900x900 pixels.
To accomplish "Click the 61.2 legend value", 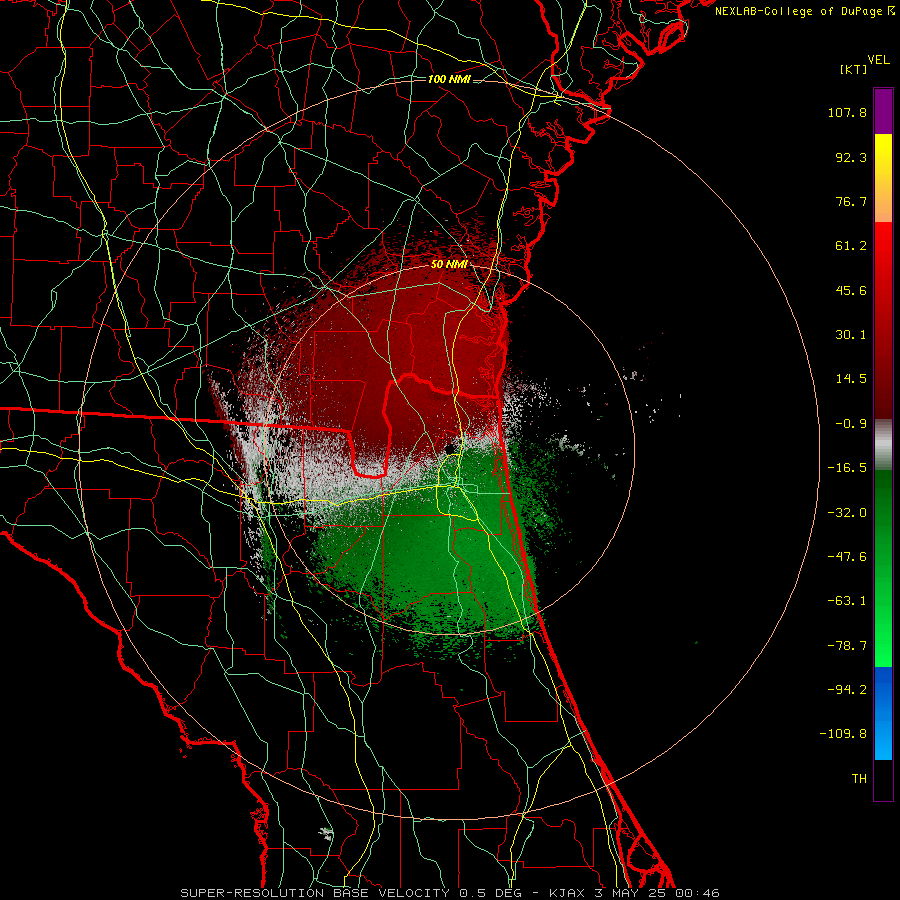I will tap(851, 246).
